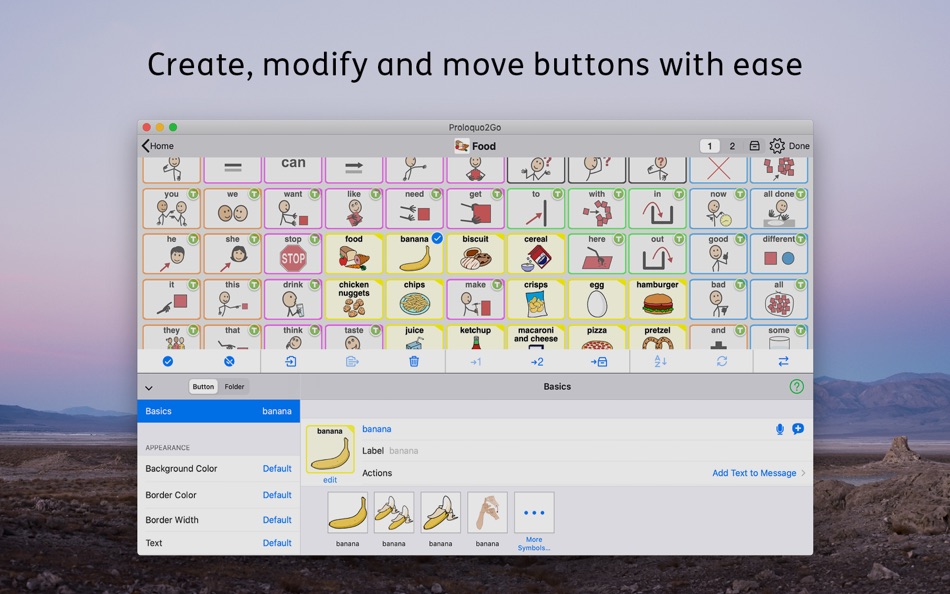Image resolution: width=950 pixels, height=594 pixels.
Task: Switch to page 2
Action: [x=732, y=145]
